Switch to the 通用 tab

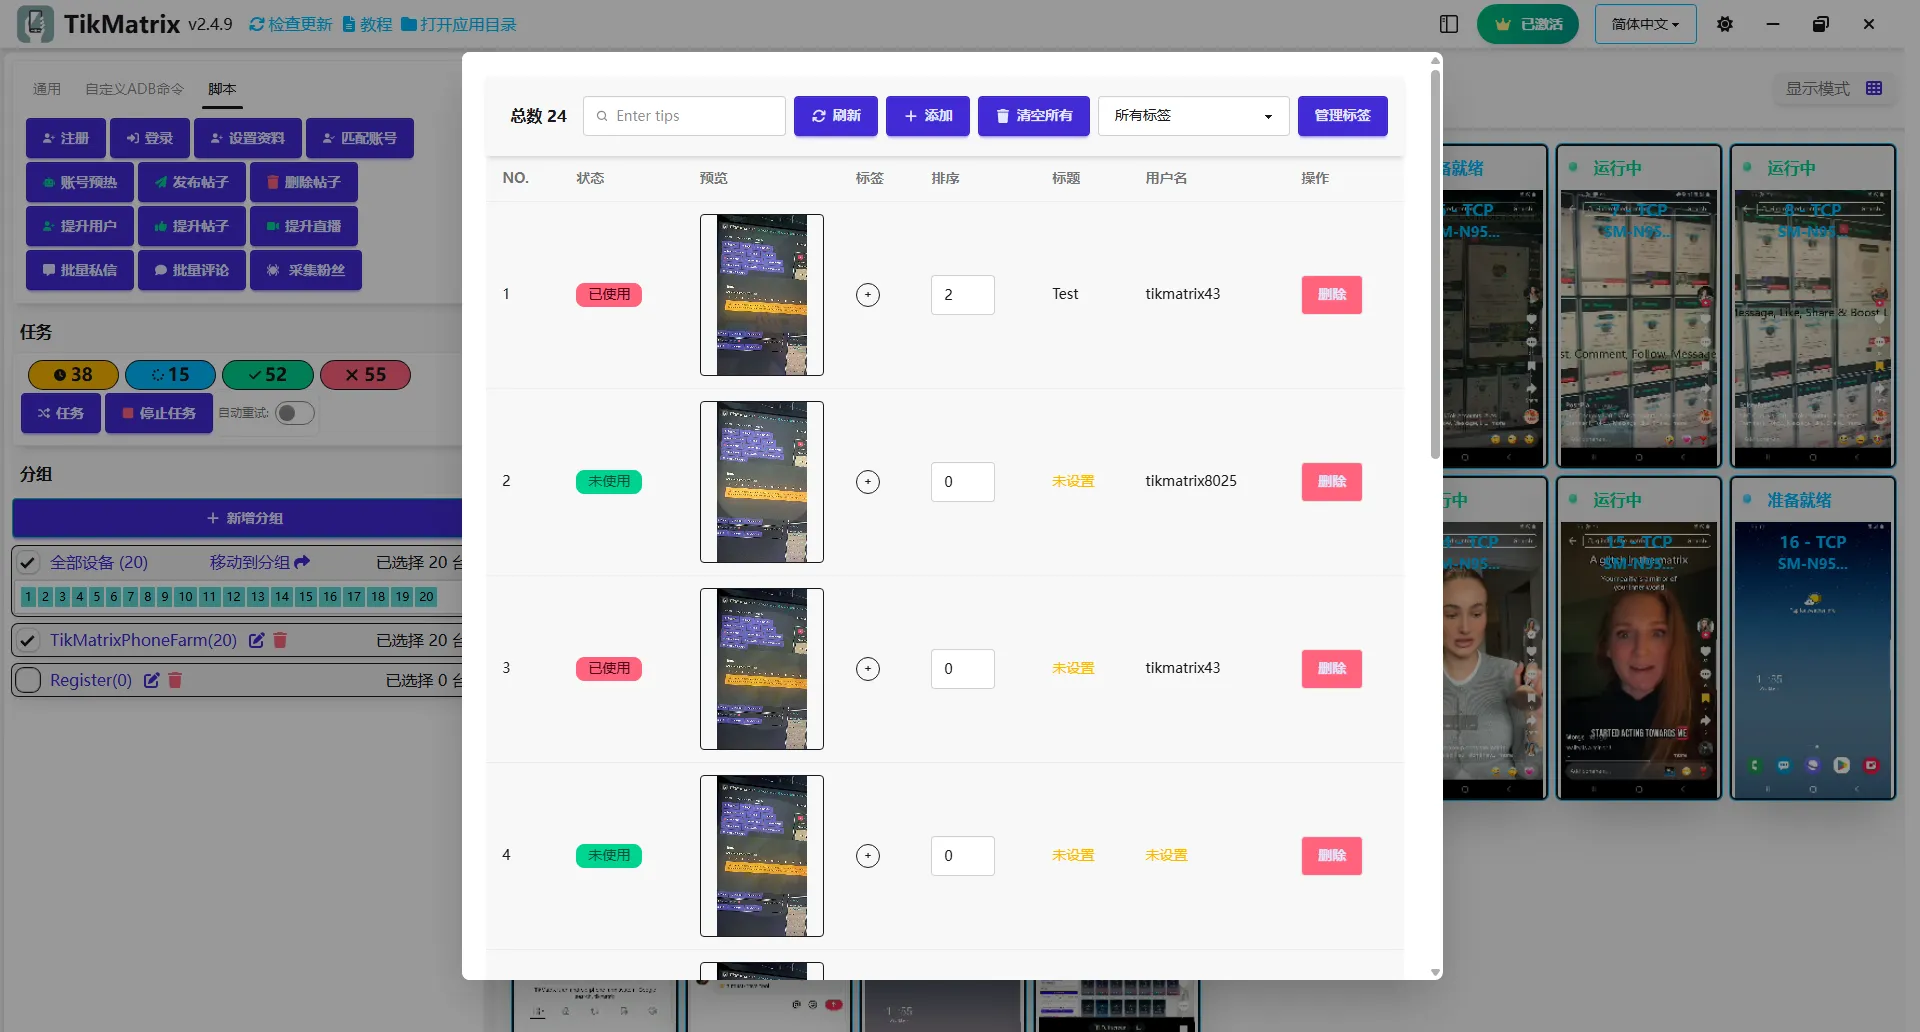(x=47, y=89)
